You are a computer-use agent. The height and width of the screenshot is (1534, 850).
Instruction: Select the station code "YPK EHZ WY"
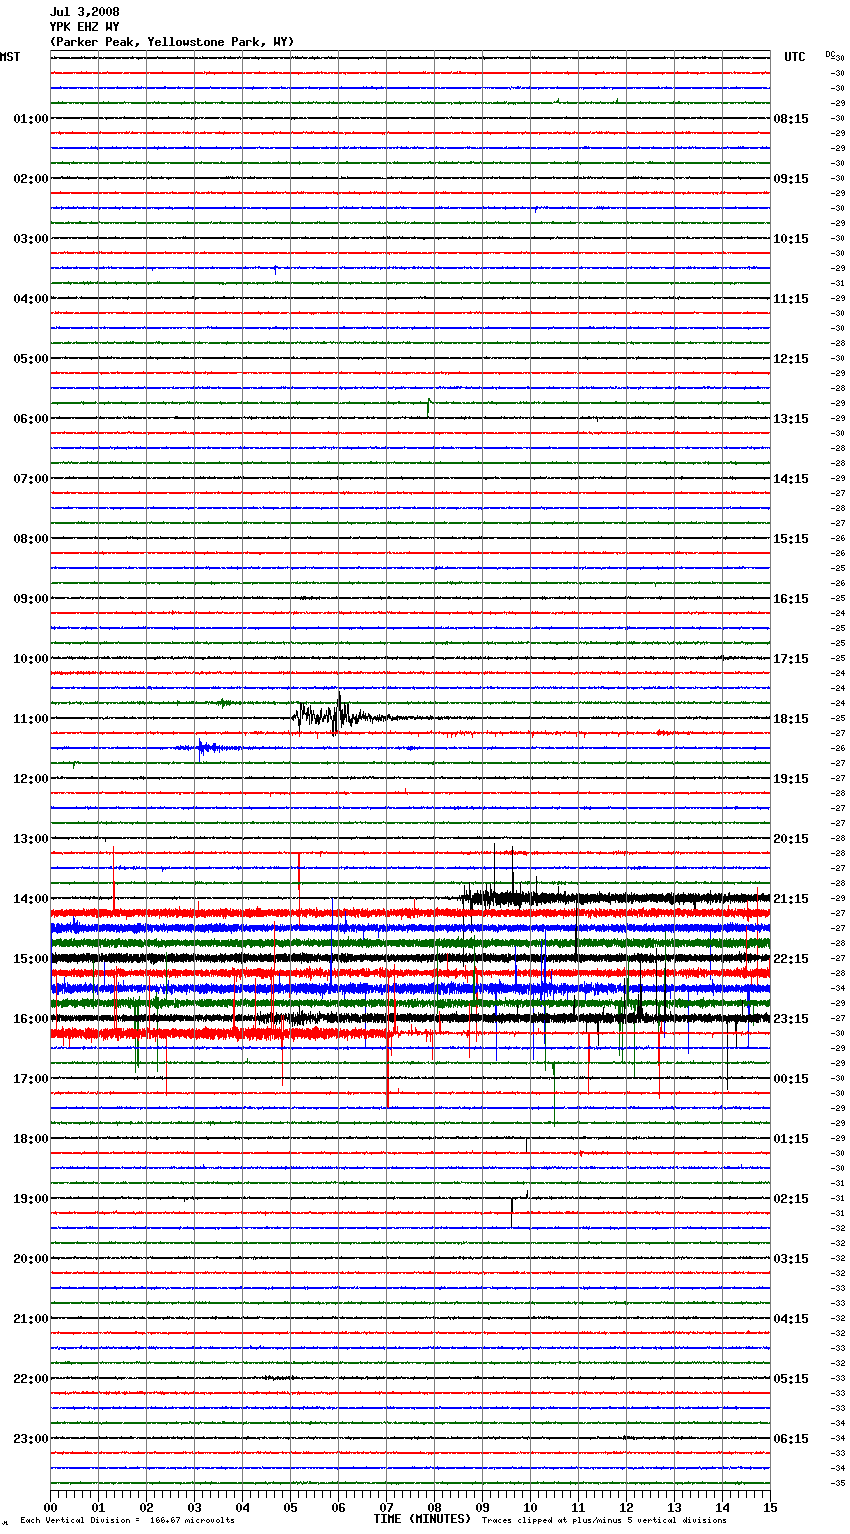coord(84,27)
